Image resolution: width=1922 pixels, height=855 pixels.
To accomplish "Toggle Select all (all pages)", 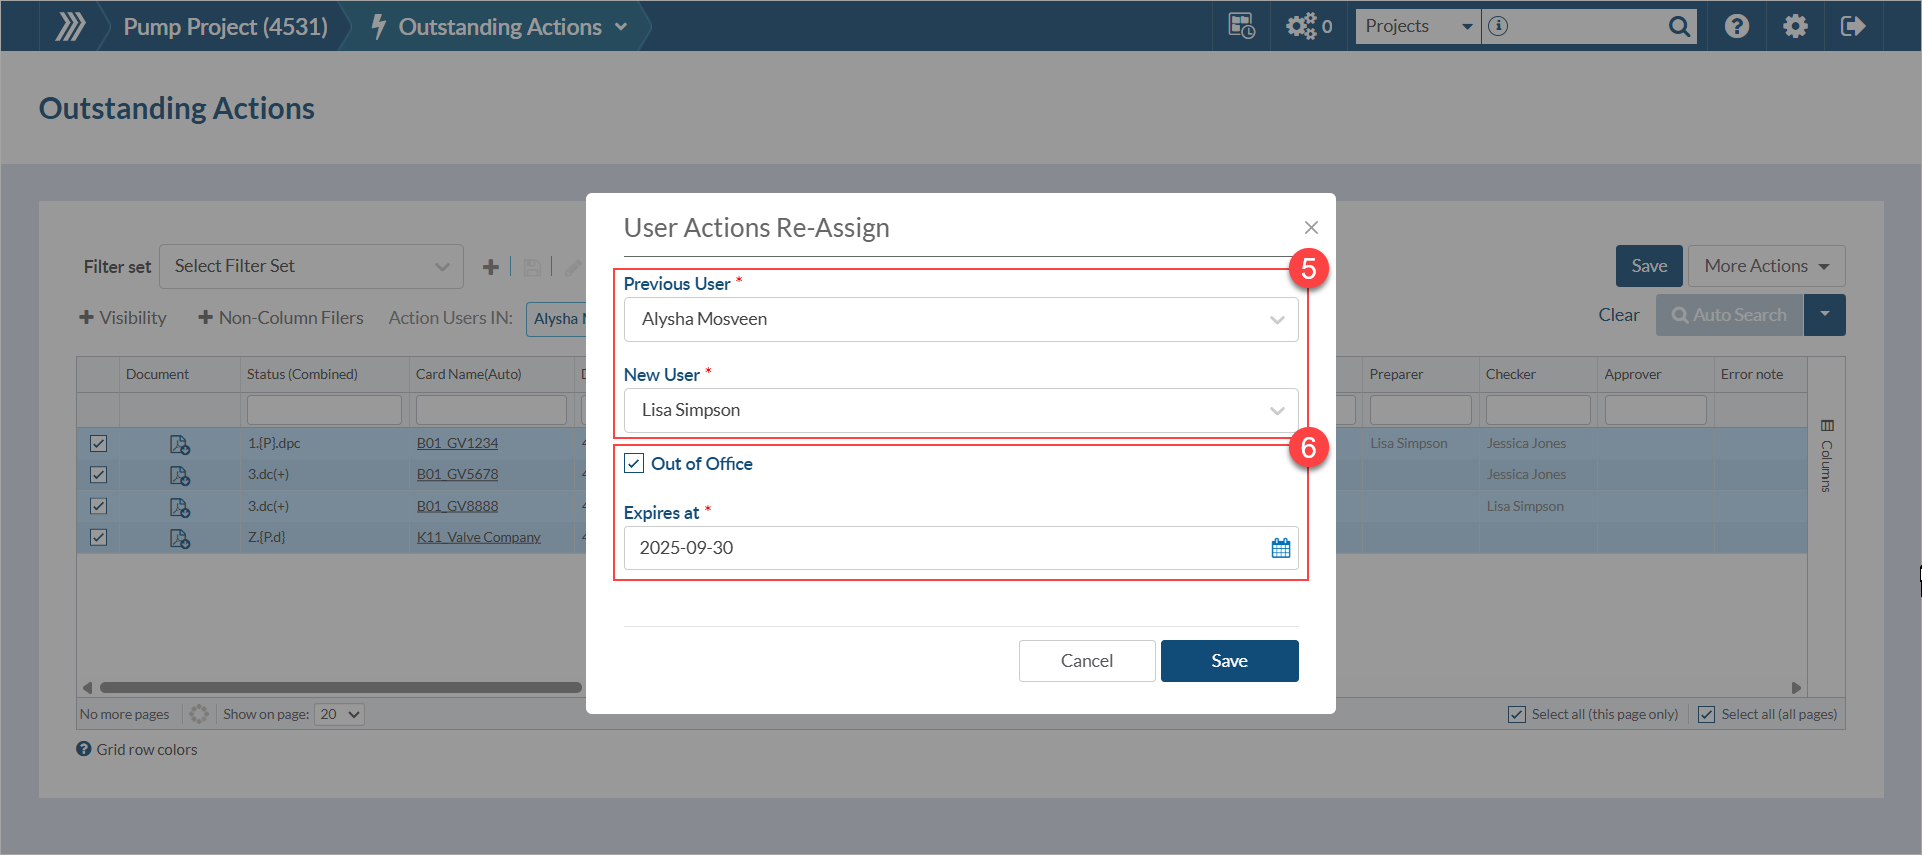I will pos(1707,714).
